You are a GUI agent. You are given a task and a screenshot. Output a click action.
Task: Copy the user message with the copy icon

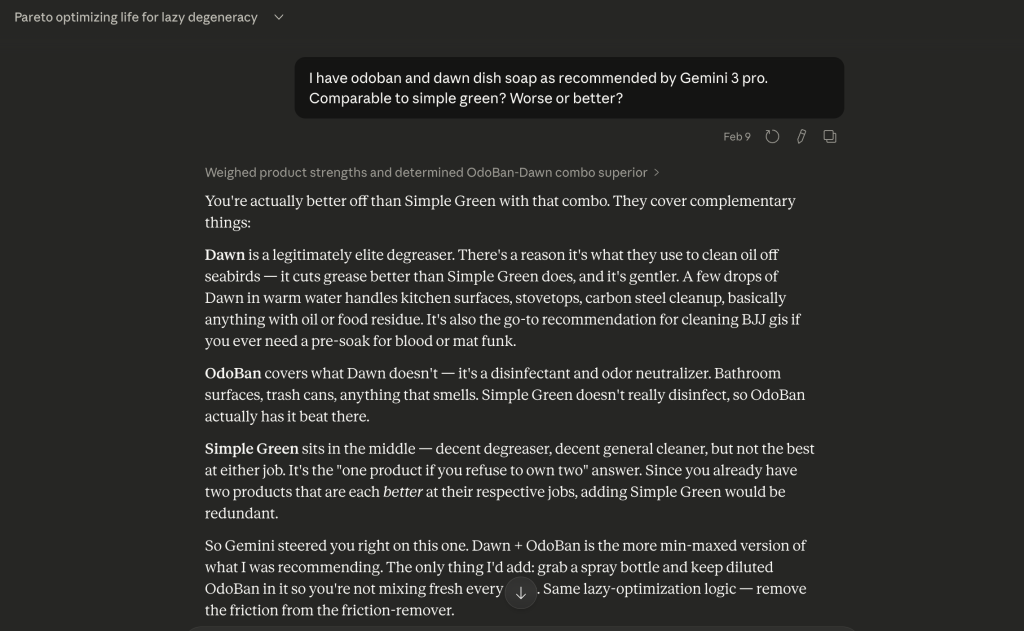pyautogui.click(x=830, y=137)
